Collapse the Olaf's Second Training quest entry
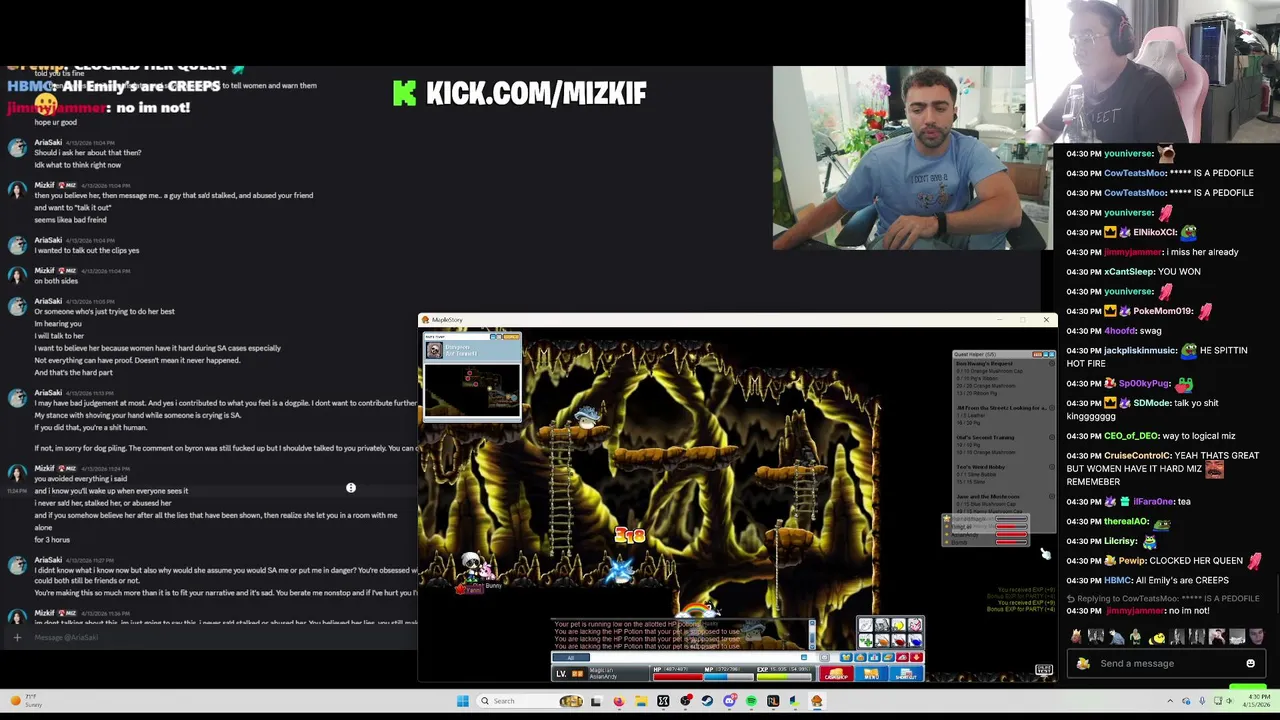The height and width of the screenshot is (720, 1280). tap(1052, 437)
